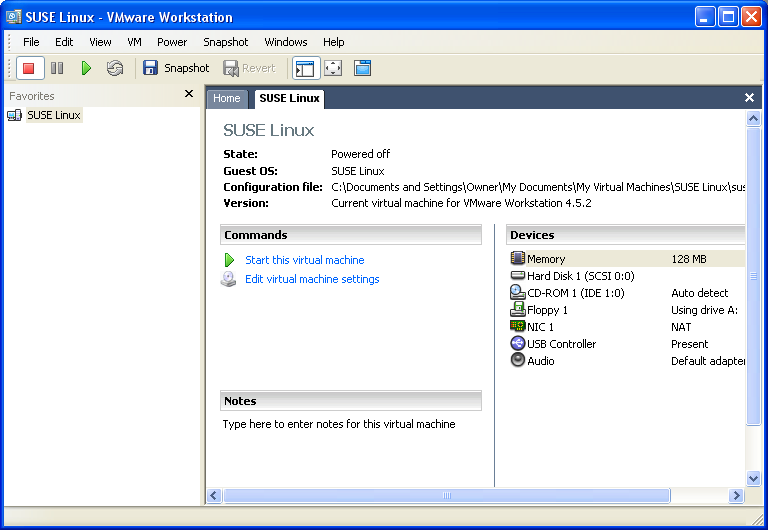The width and height of the screenshot is (768, 530).
Task: Click Edit virtual machine settings link
Action: click(x=312, y=279)
